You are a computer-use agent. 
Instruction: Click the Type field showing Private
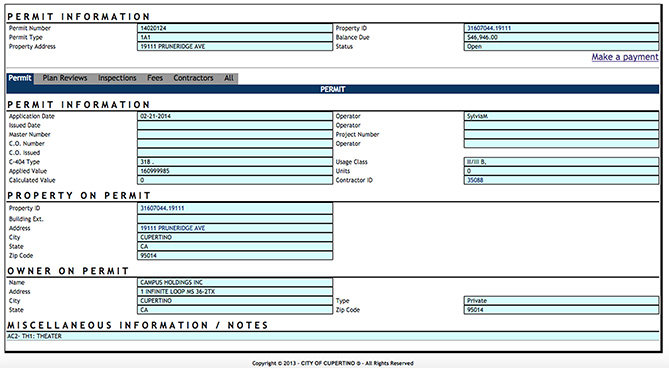tap(561, 301)
